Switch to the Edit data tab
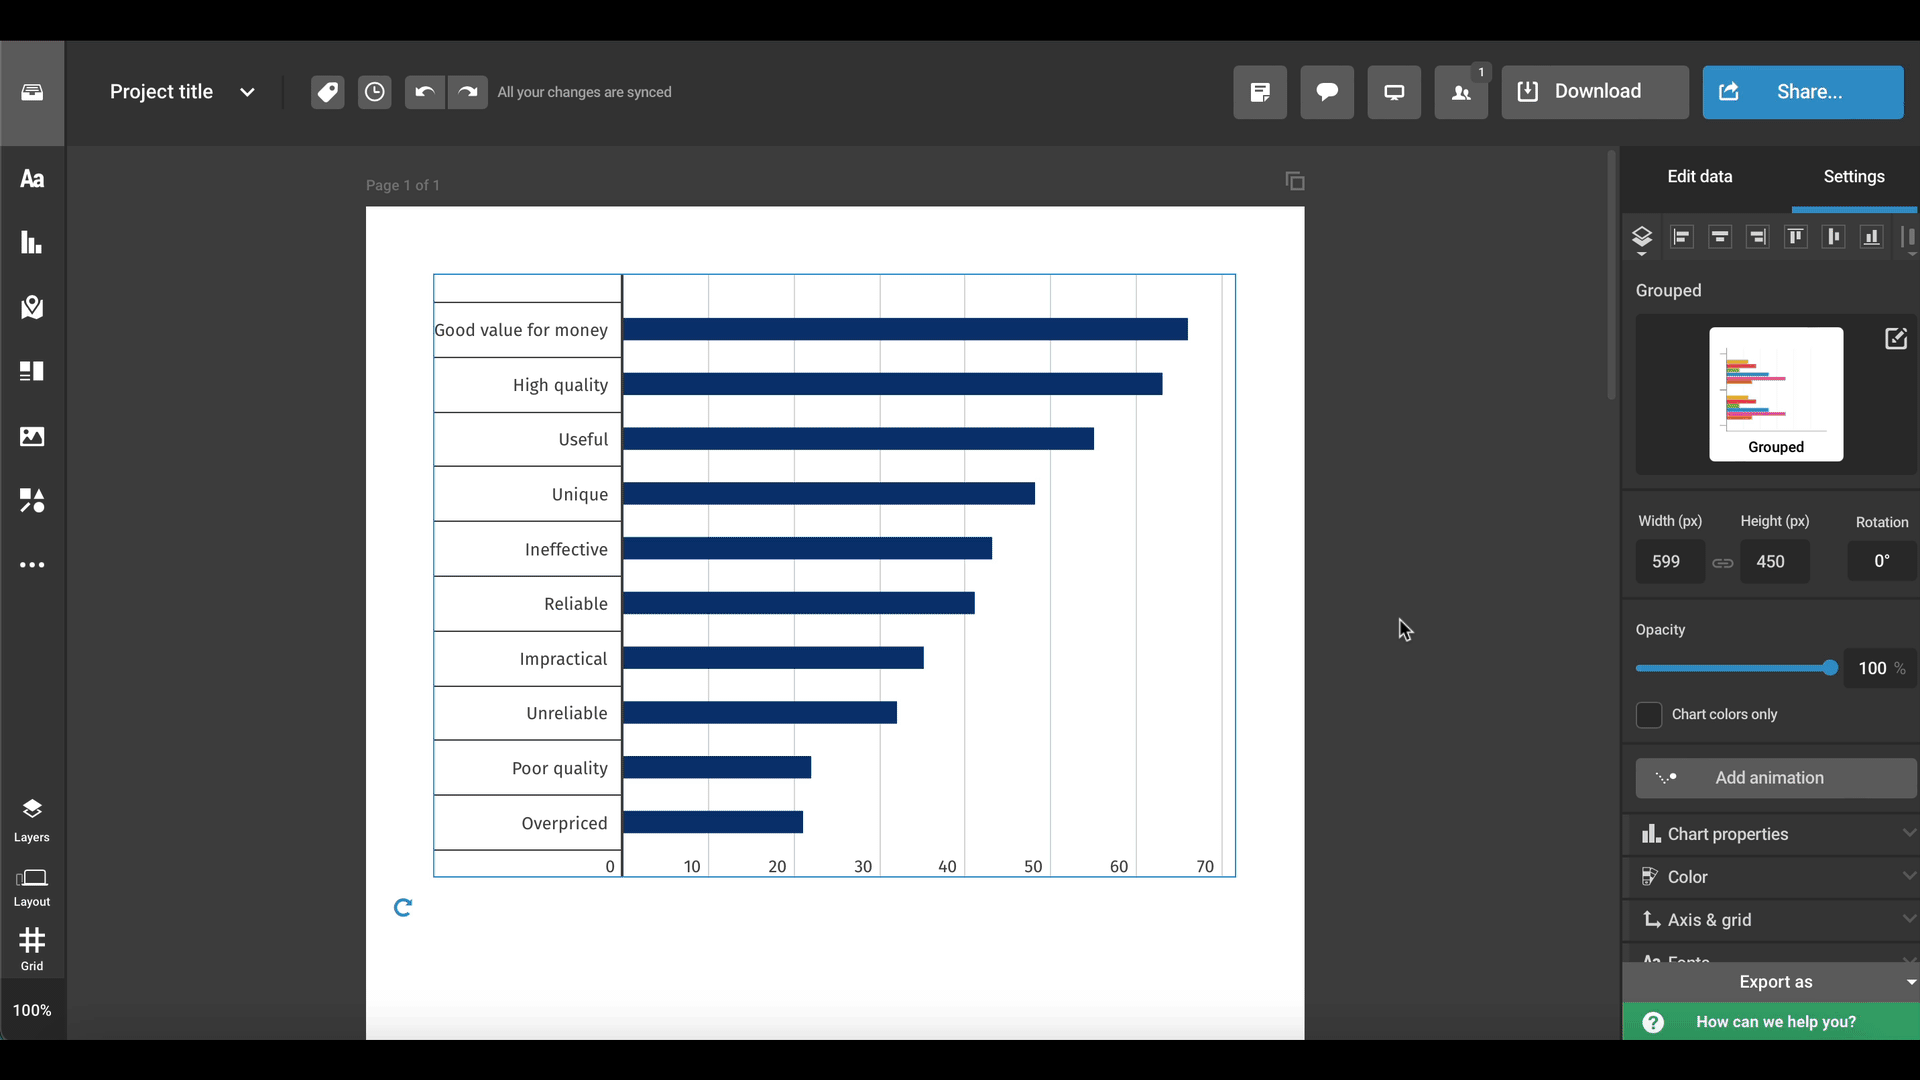 pyautogui.click(x=1699, y=177)
